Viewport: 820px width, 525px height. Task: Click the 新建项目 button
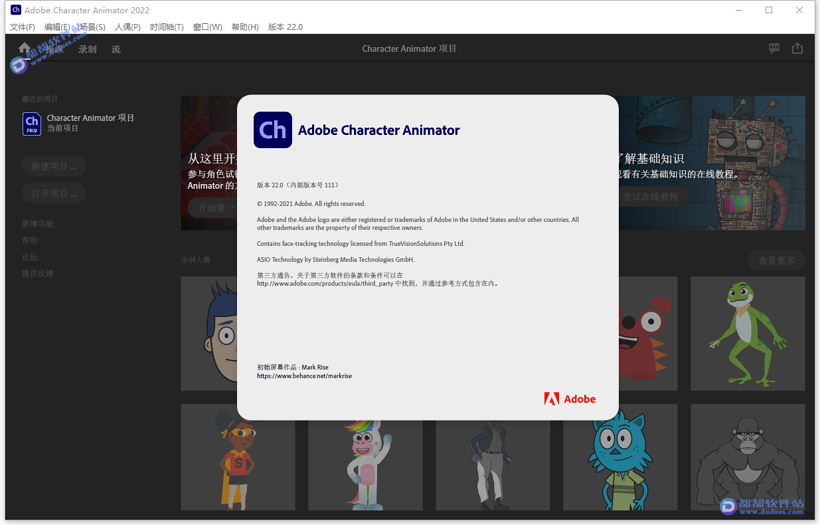point(54,166)
